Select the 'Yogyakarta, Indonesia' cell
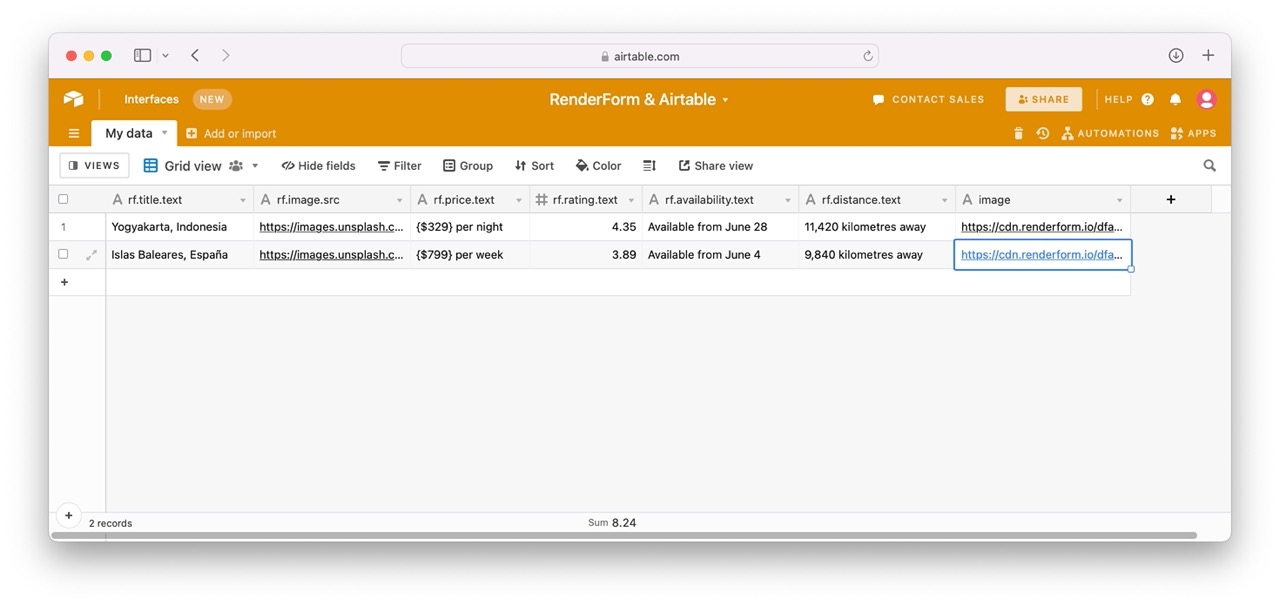Image resolution: width=1280 pixels, height=606 pixels. (180, 227)
